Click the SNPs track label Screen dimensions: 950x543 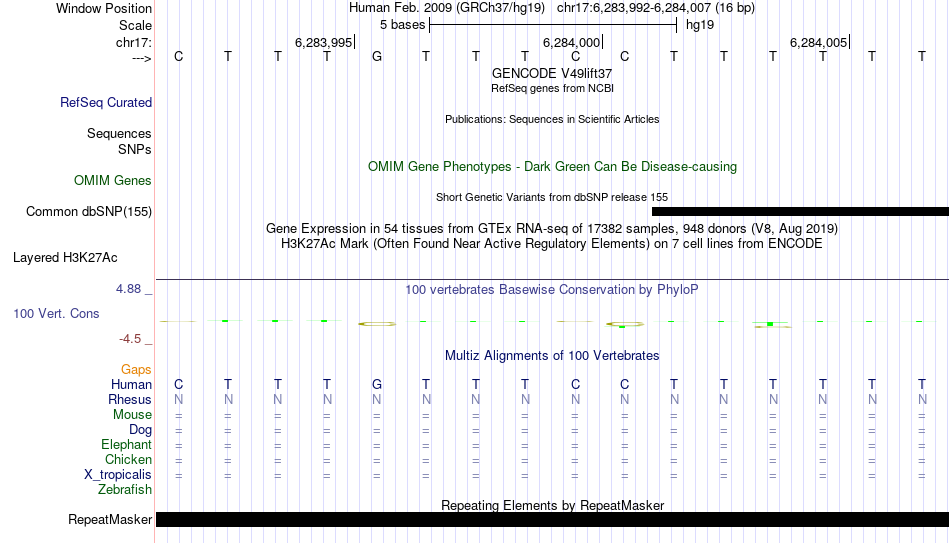(135, 149)
